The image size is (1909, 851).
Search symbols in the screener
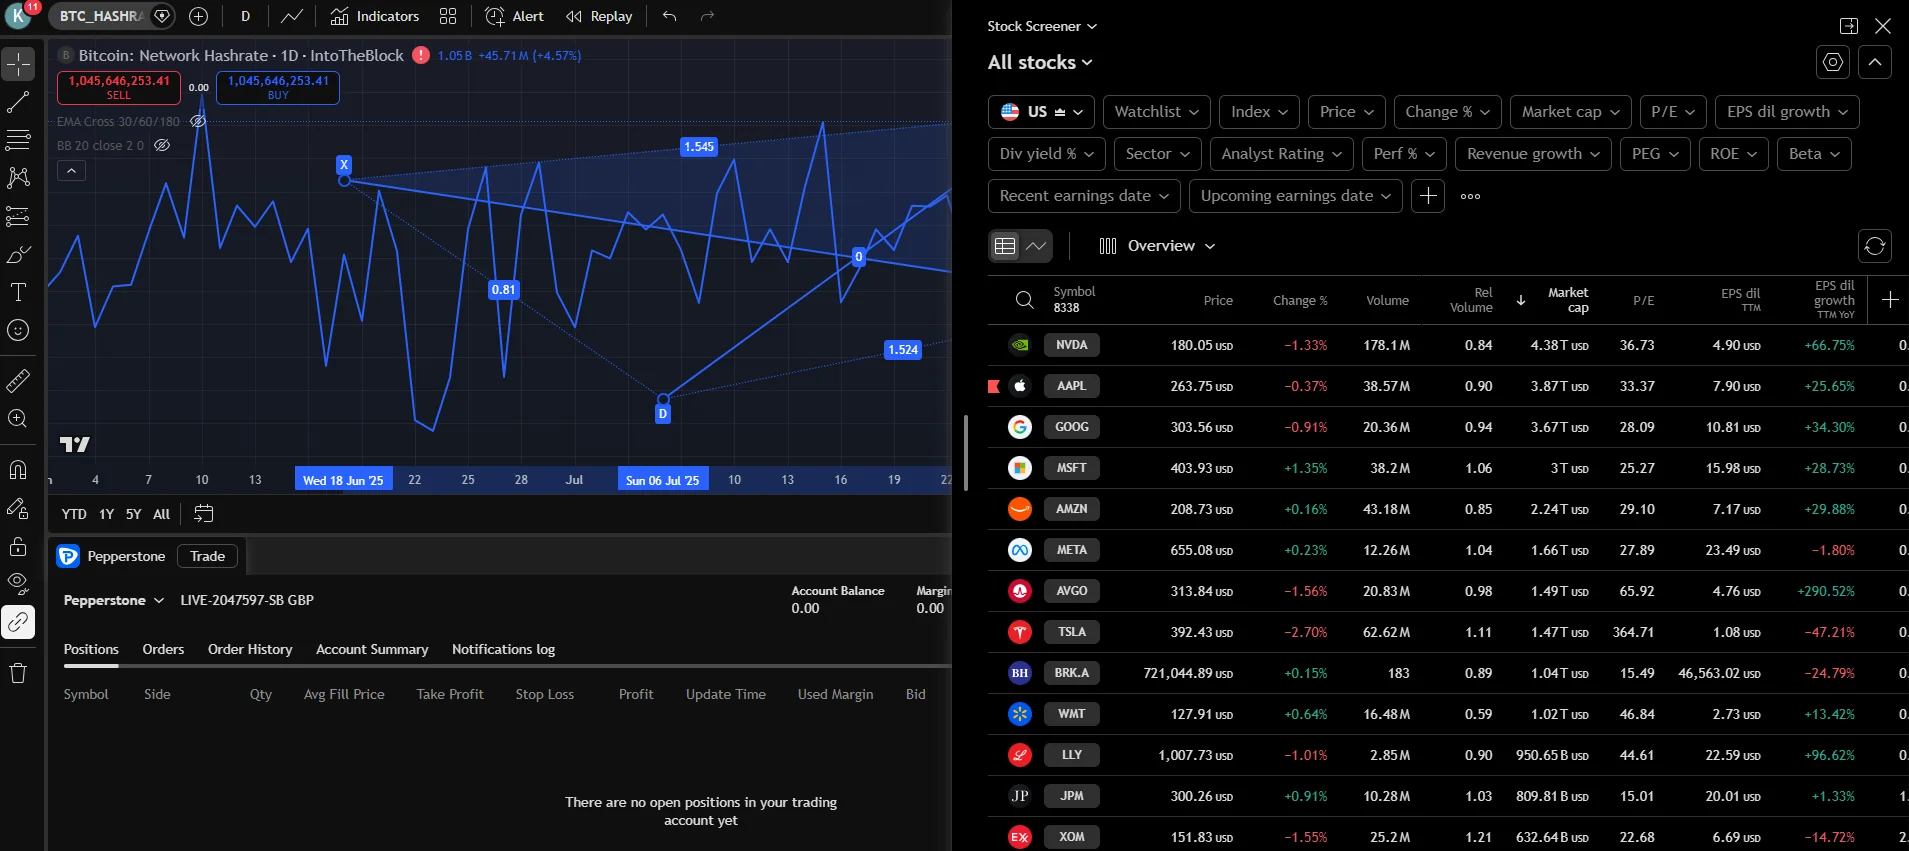click(x=1024, y=300)
